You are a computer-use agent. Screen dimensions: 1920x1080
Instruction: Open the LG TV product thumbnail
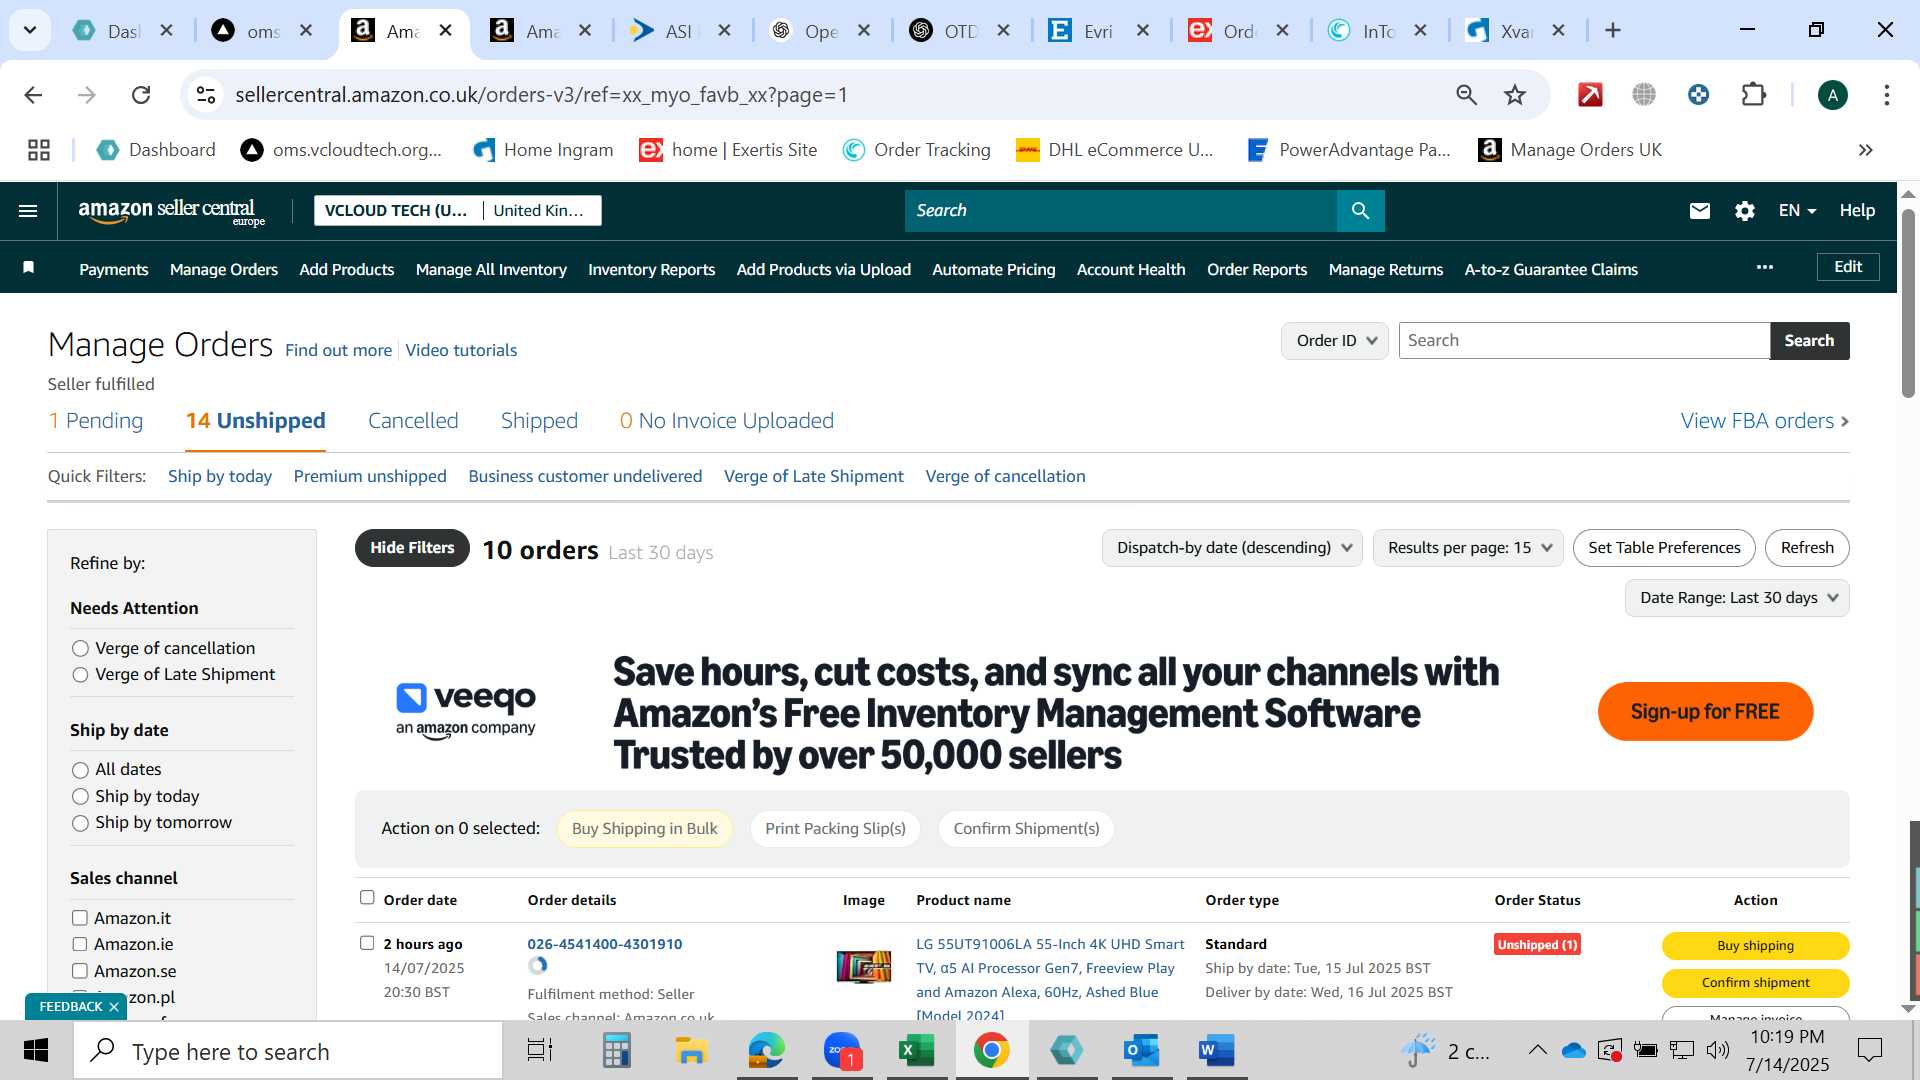click(x=864, y=967)
